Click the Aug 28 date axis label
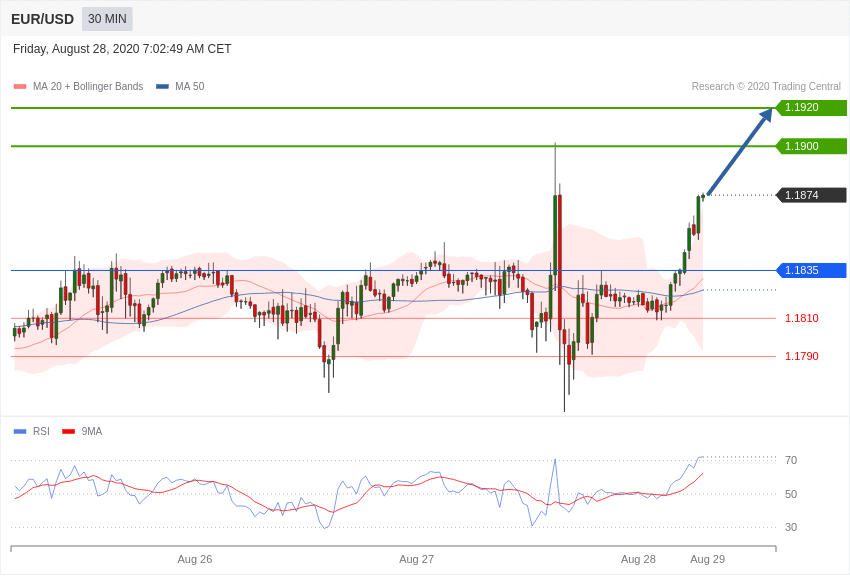The height and width of the screenshot is (576, 850). (x=638, y=559)
